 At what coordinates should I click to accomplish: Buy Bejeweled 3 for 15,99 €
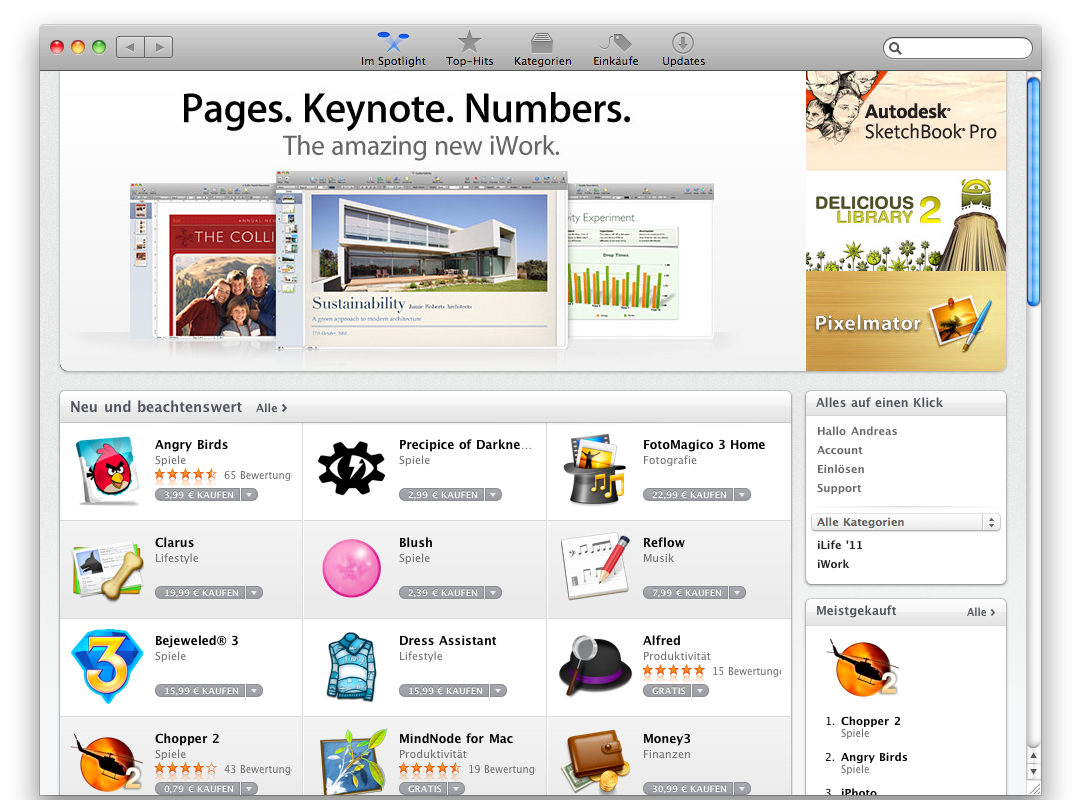click(x=200, y=690)
